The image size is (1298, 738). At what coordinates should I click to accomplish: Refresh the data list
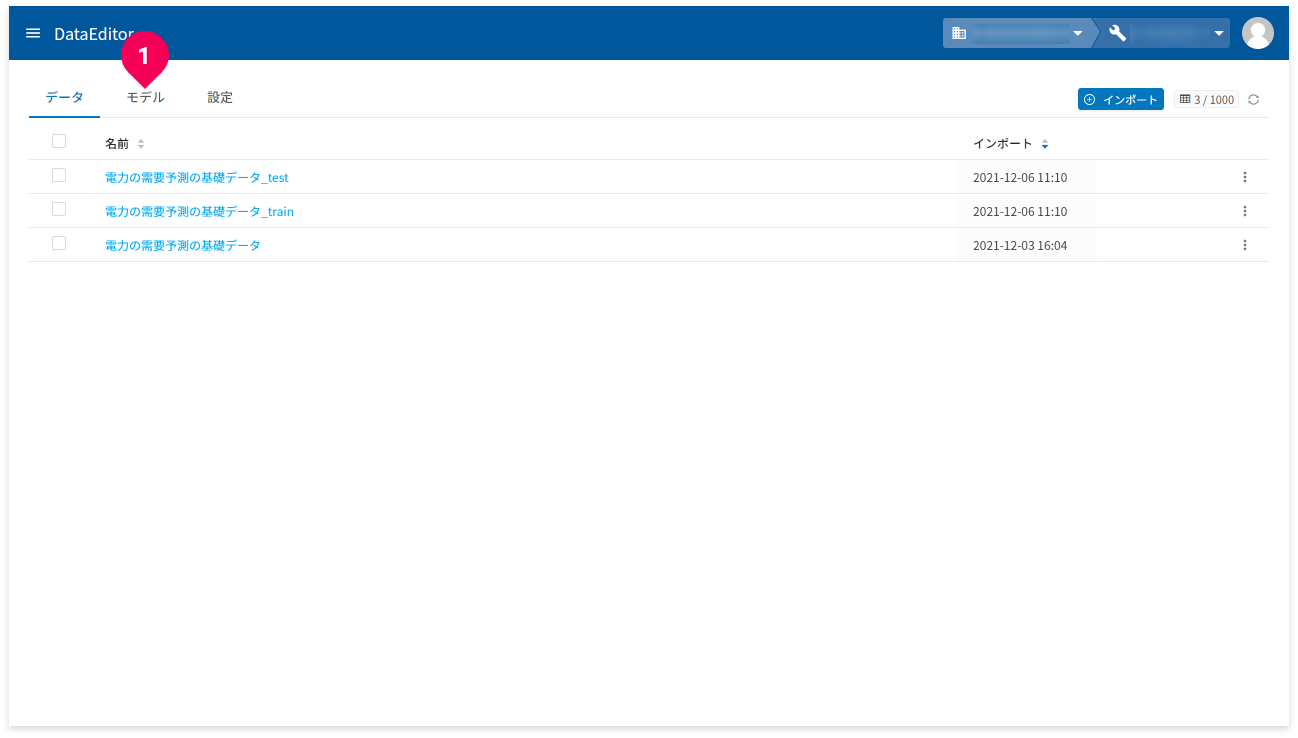point(1253,100)
